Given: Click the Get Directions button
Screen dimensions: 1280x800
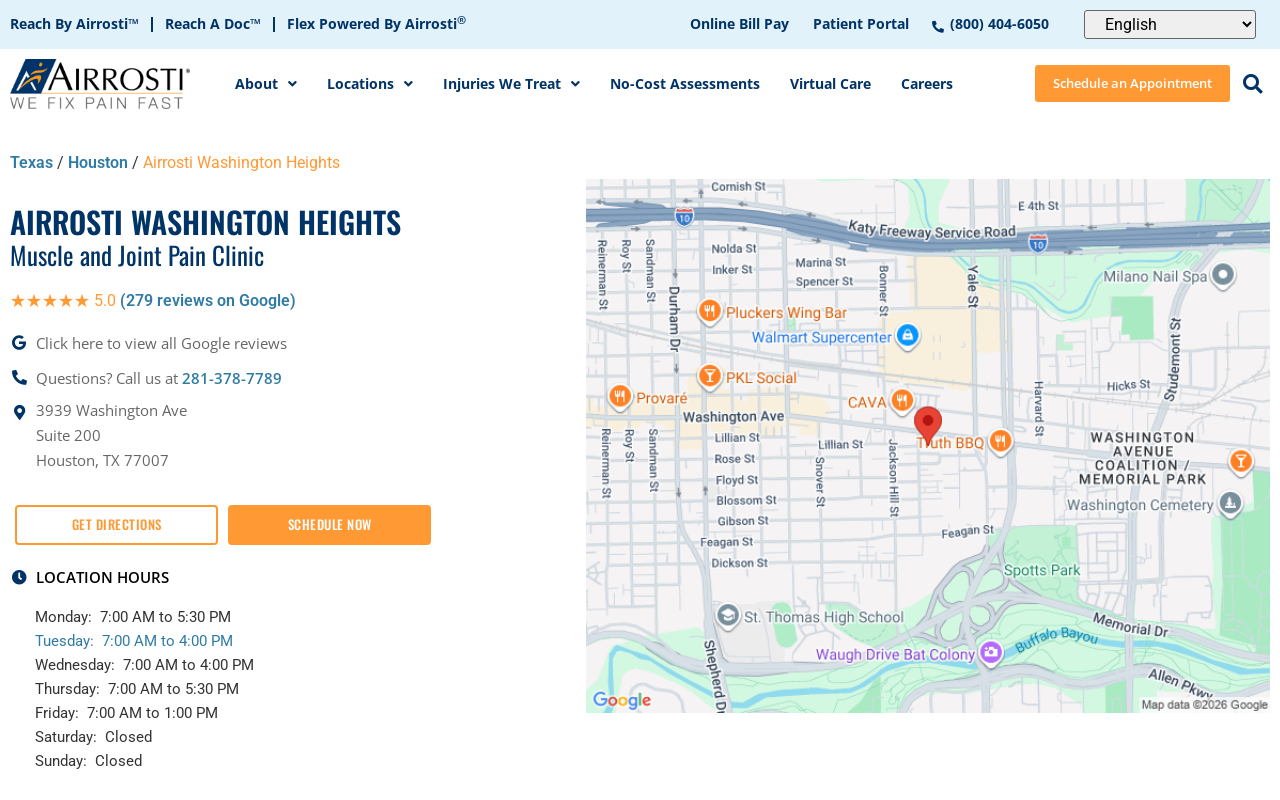Looking at the screenshot, I should 116,525.
